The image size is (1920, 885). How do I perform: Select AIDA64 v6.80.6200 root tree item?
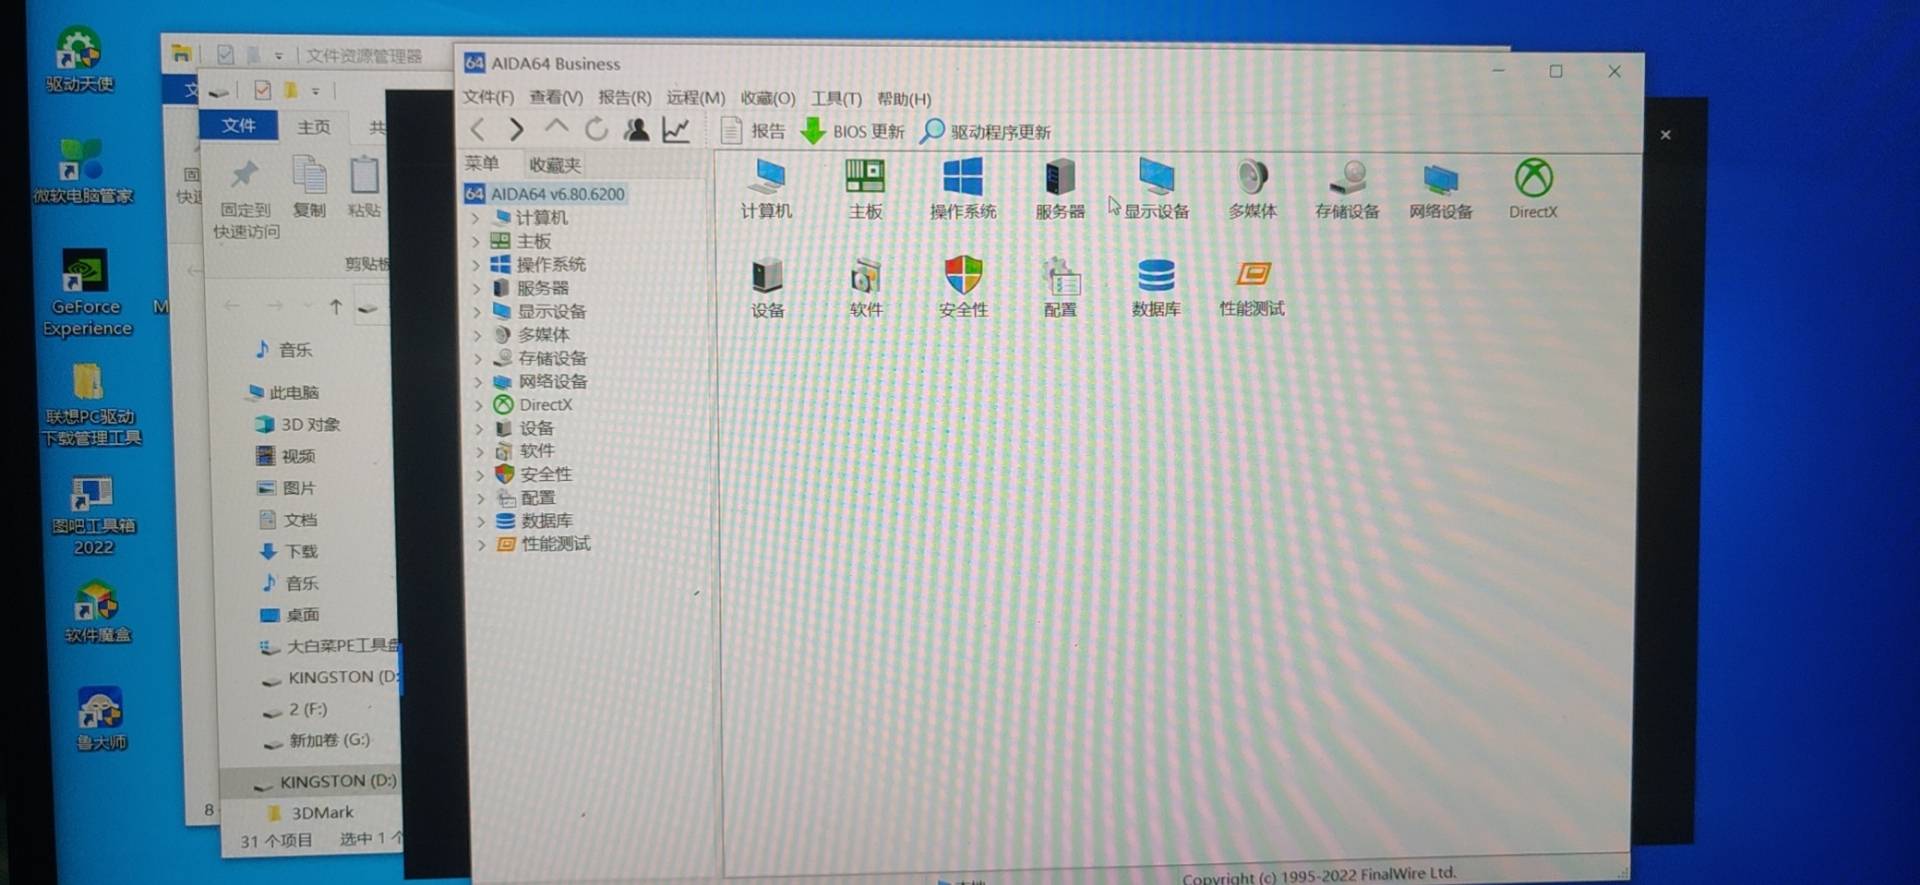(557, 194)
